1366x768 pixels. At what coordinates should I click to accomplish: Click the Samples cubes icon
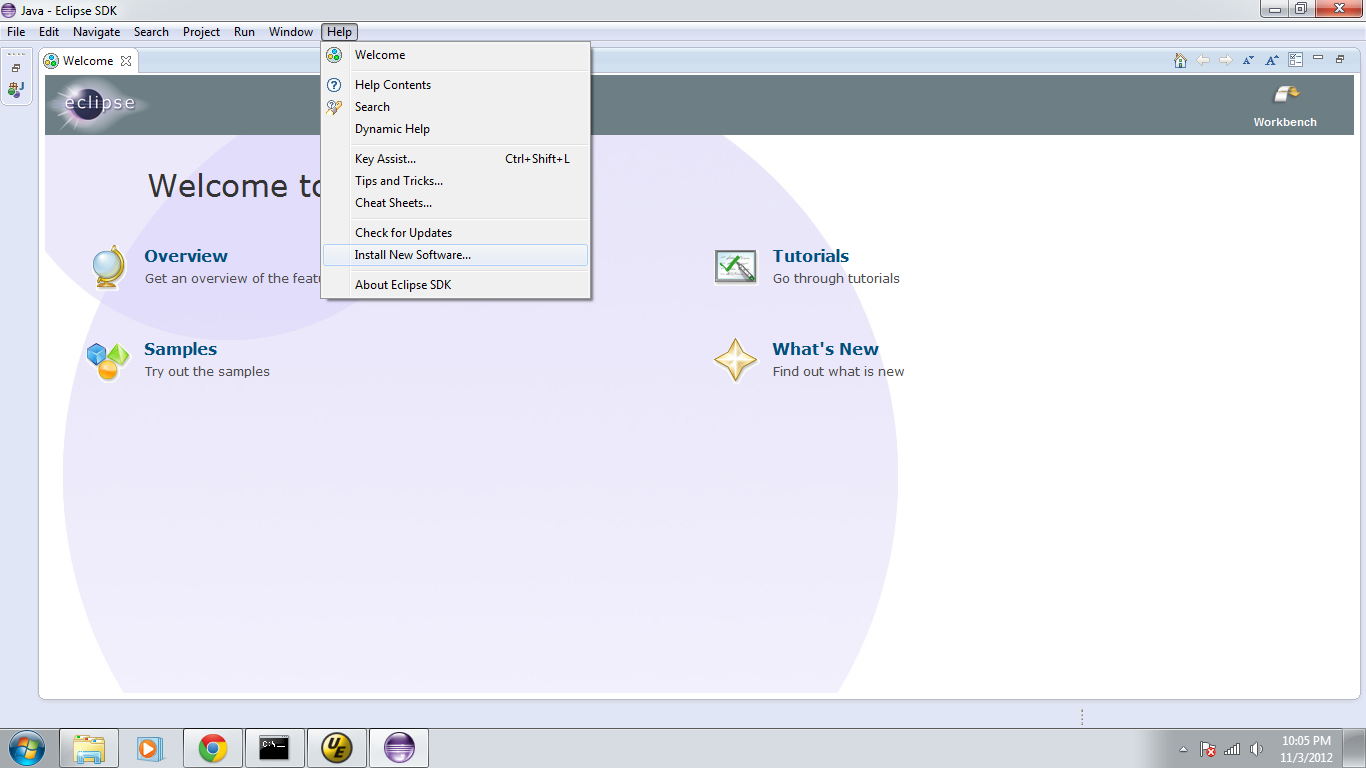click(x=106, y=358)
